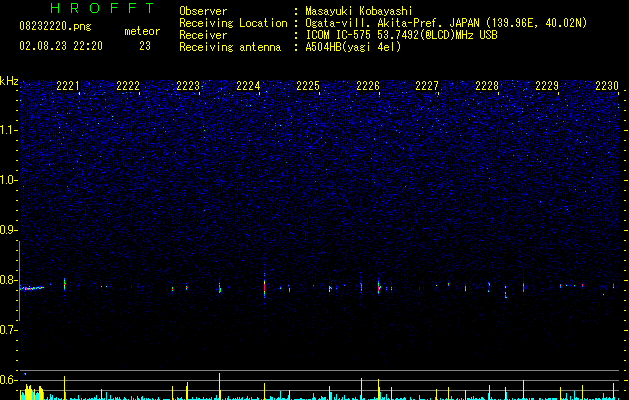Click the observer name Masayuki Kobayashi

[359, 11]
